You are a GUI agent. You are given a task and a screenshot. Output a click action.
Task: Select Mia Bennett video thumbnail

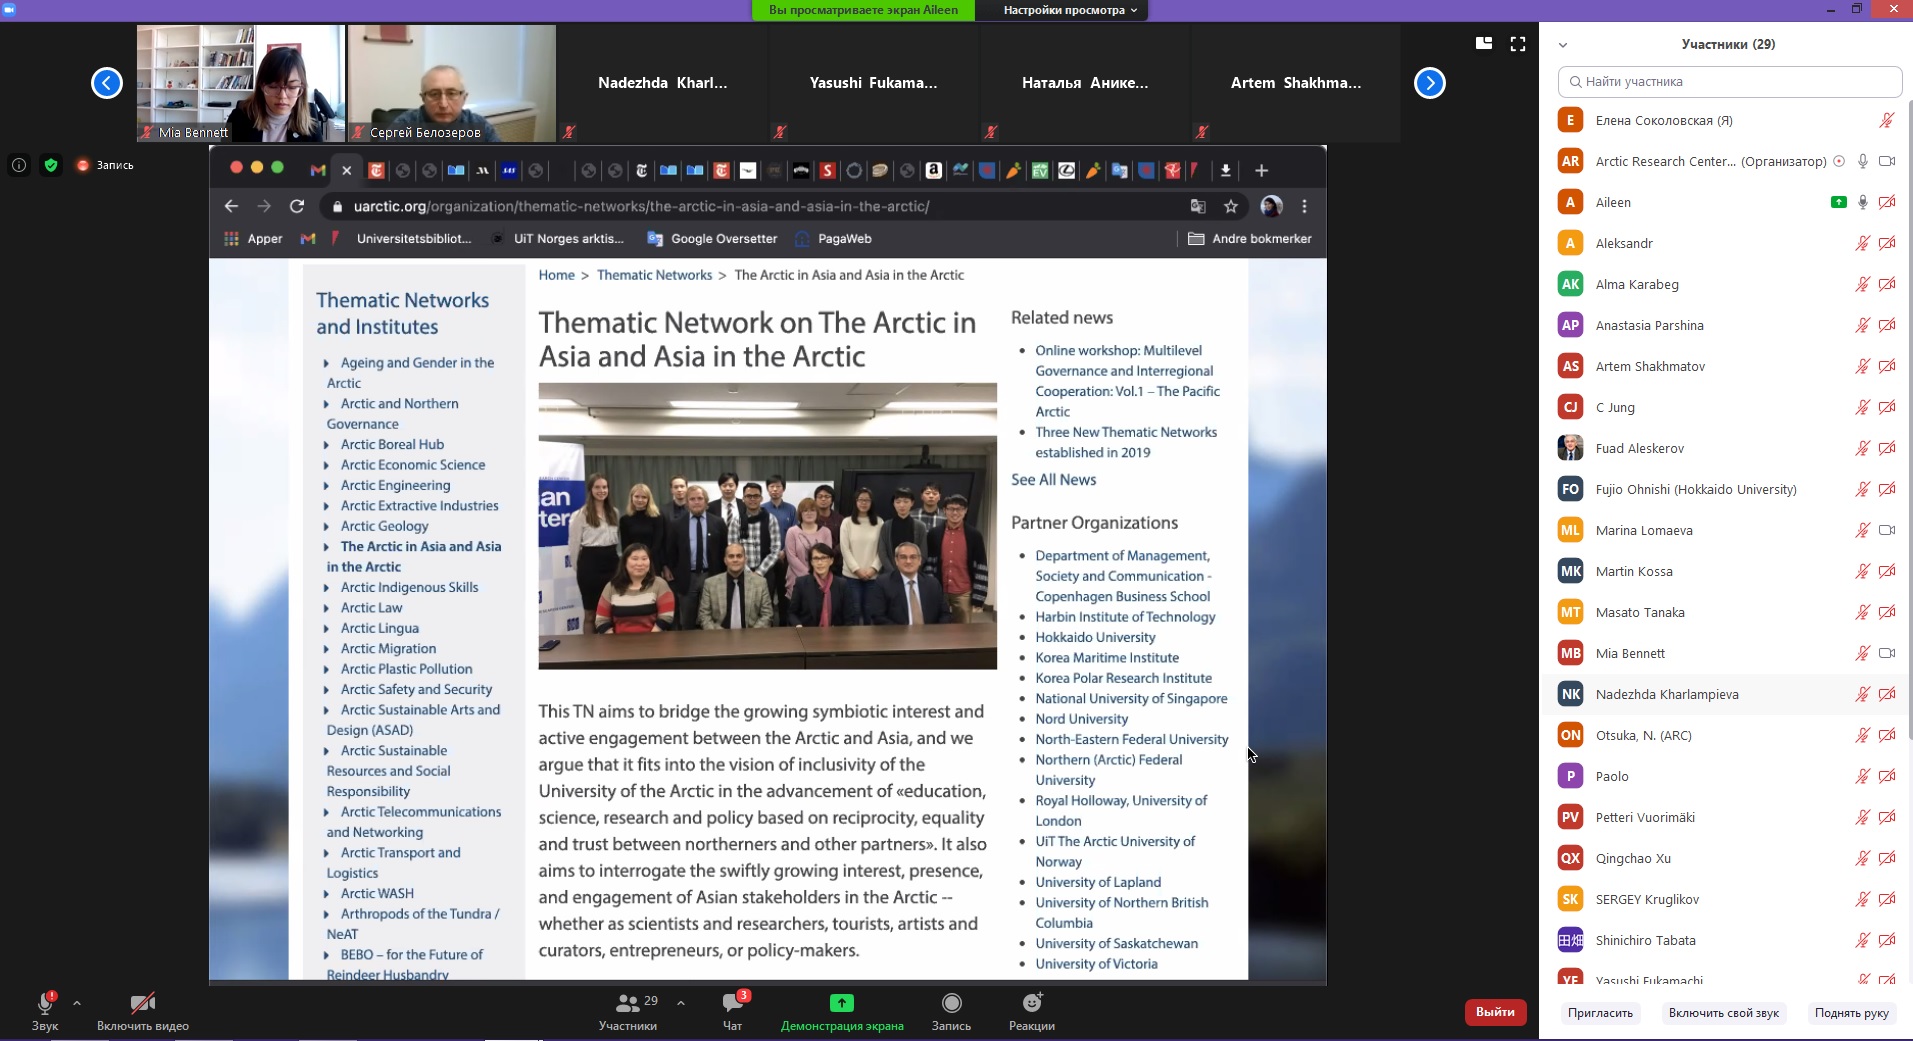click(x=241, y=83)
